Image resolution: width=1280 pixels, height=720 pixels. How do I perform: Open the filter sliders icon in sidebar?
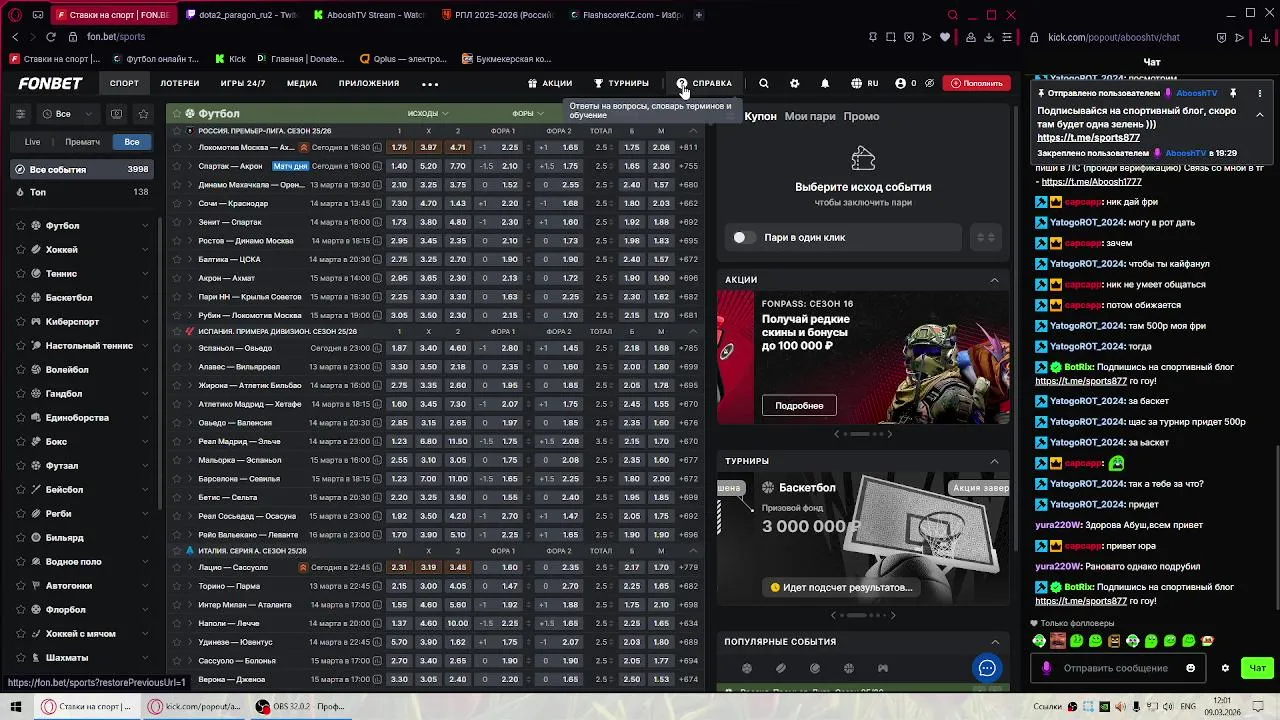click(20, 114)
